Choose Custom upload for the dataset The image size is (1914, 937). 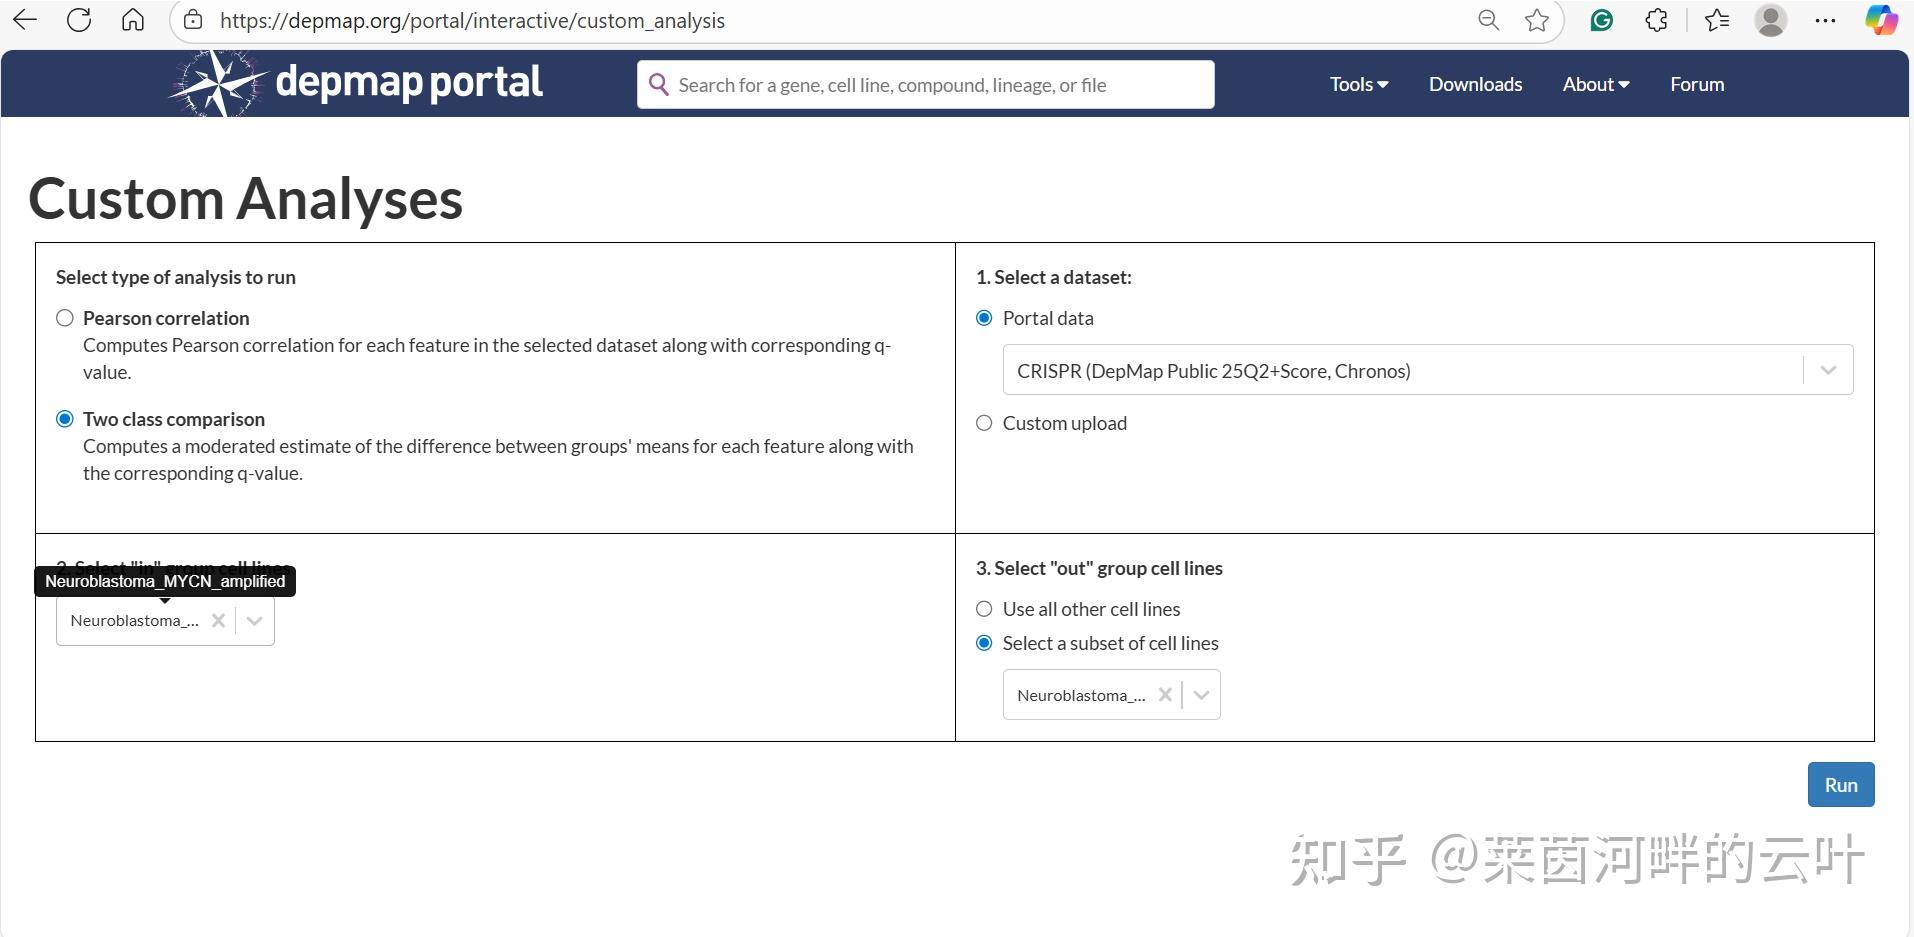click(x=984, y=422)
